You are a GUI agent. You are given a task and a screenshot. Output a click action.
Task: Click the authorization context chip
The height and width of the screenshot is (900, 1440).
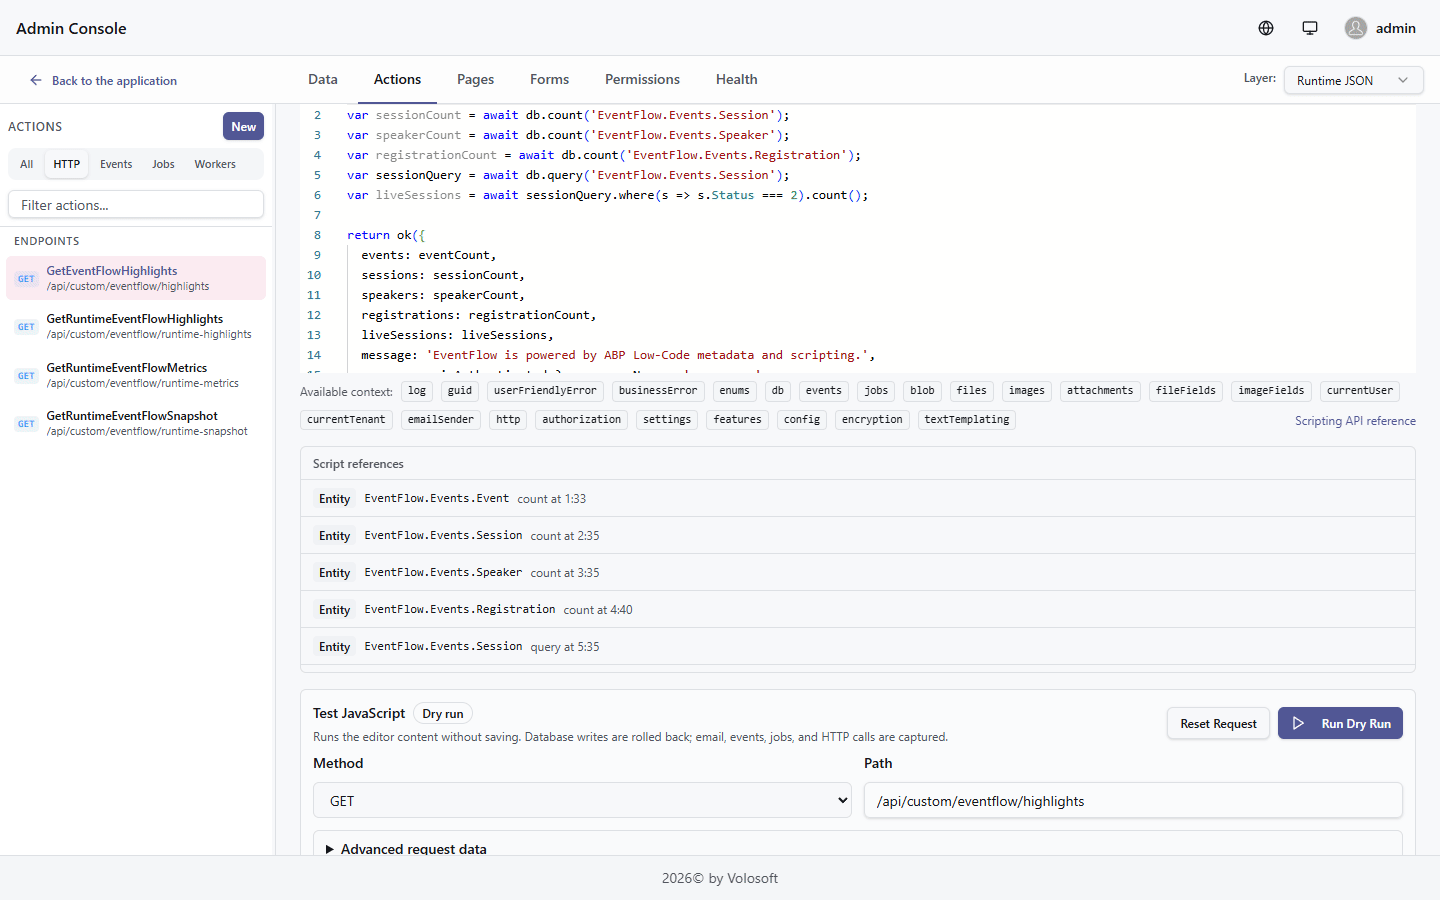click(x=582, y=420)
